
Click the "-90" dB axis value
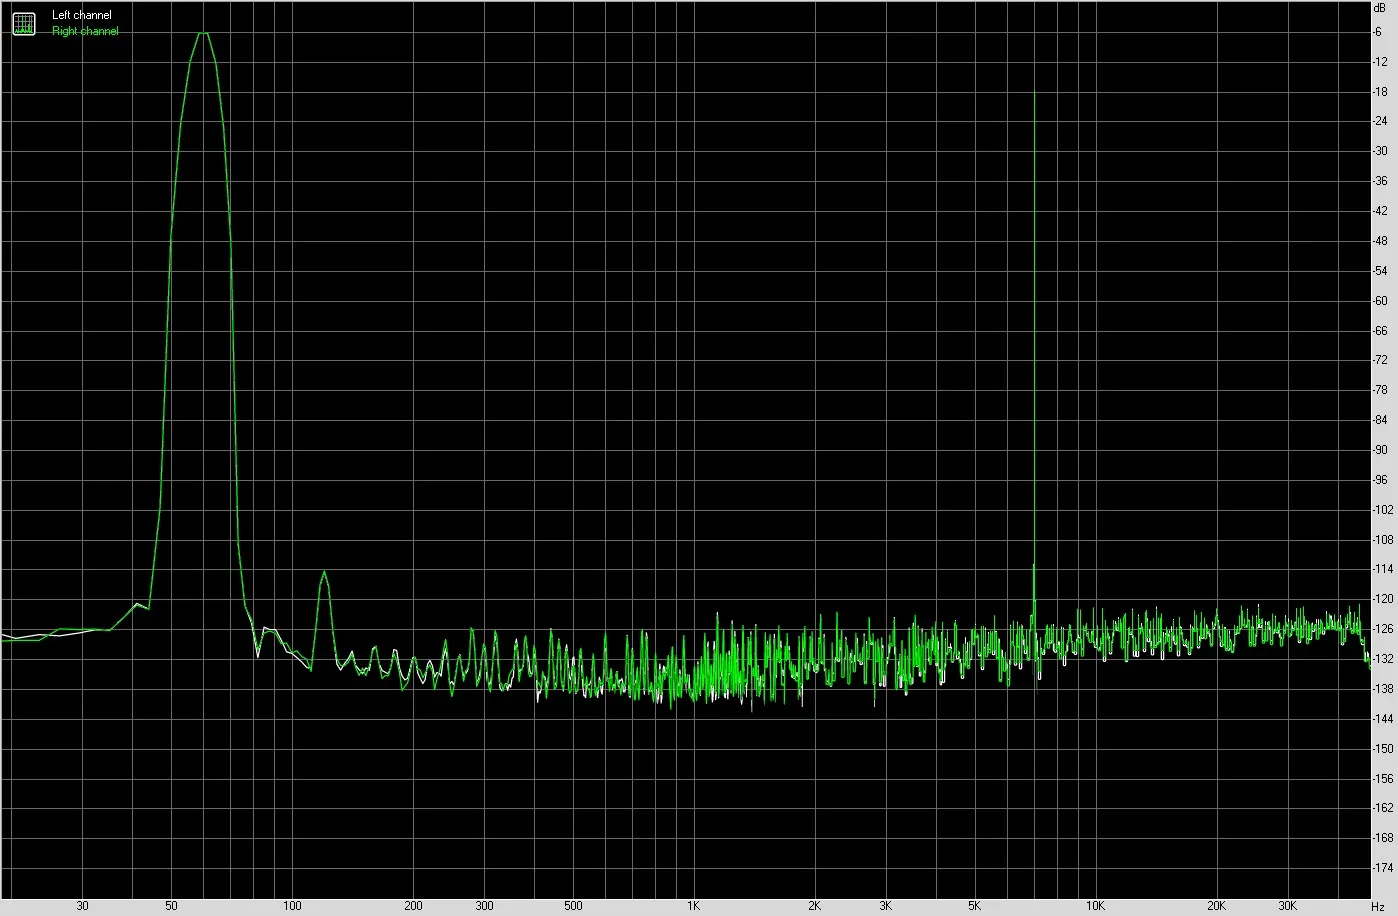click(1380, 450)
